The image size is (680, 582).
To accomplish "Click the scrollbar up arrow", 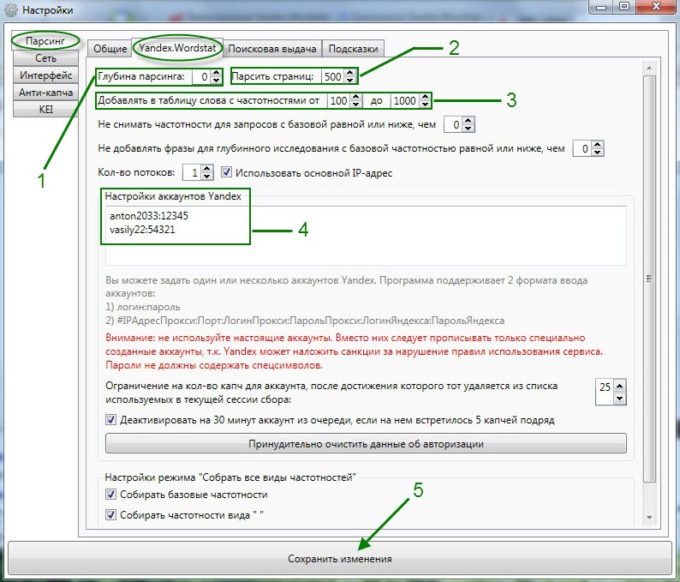I will 649,68.
